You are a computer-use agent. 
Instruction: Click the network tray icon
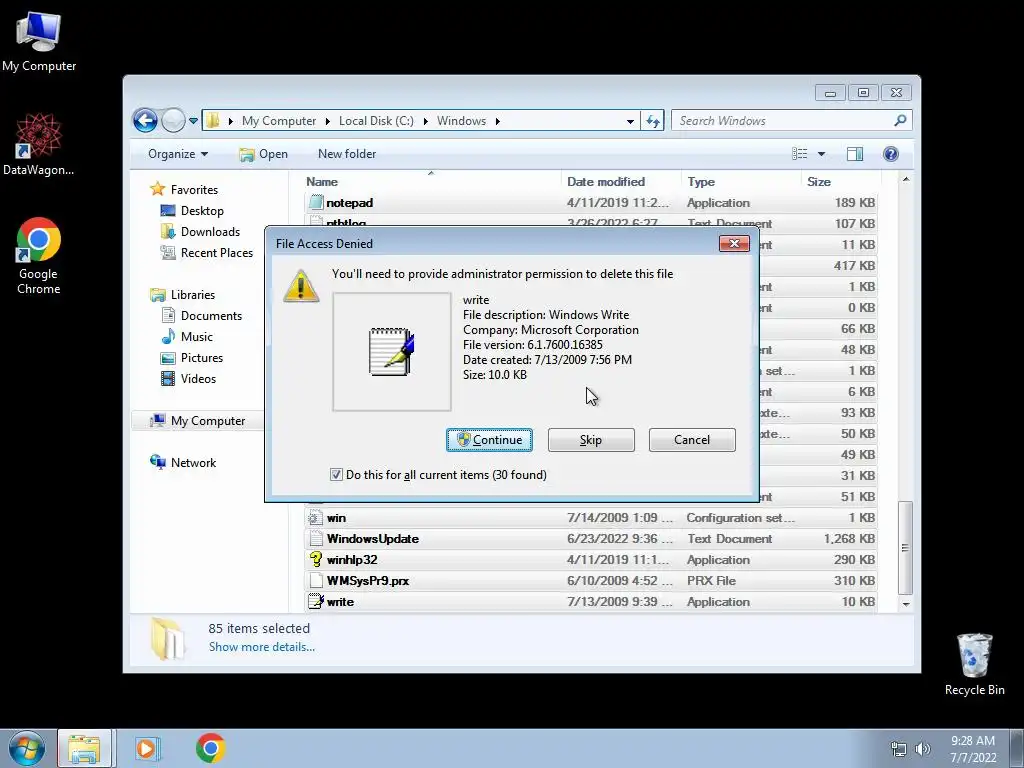pyautogui.click(x=899, y=749)
